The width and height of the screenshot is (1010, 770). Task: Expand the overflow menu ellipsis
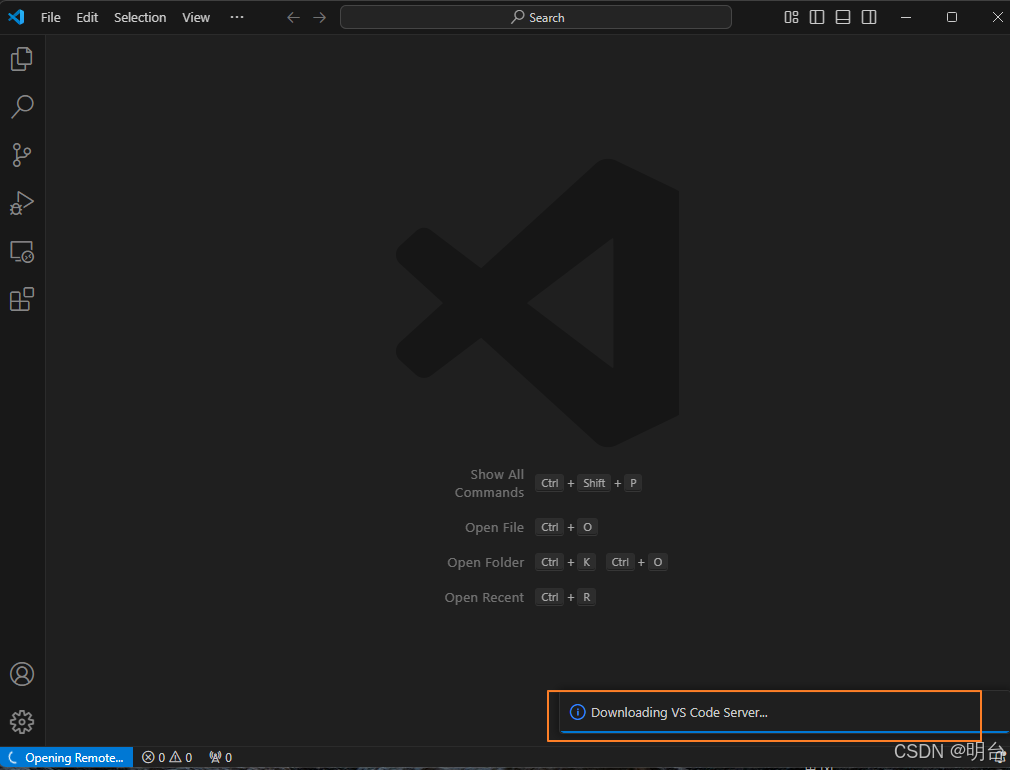[237, 17]
